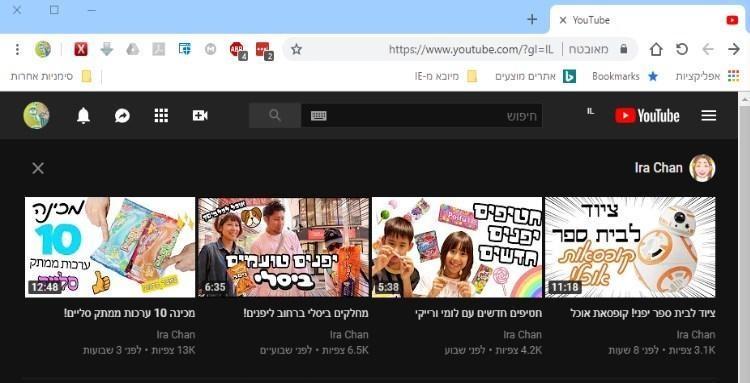Open video title 'חטיפים חדשים עם לומי ורייקי'
The image size is (750, 383).
tap(478, 313)
